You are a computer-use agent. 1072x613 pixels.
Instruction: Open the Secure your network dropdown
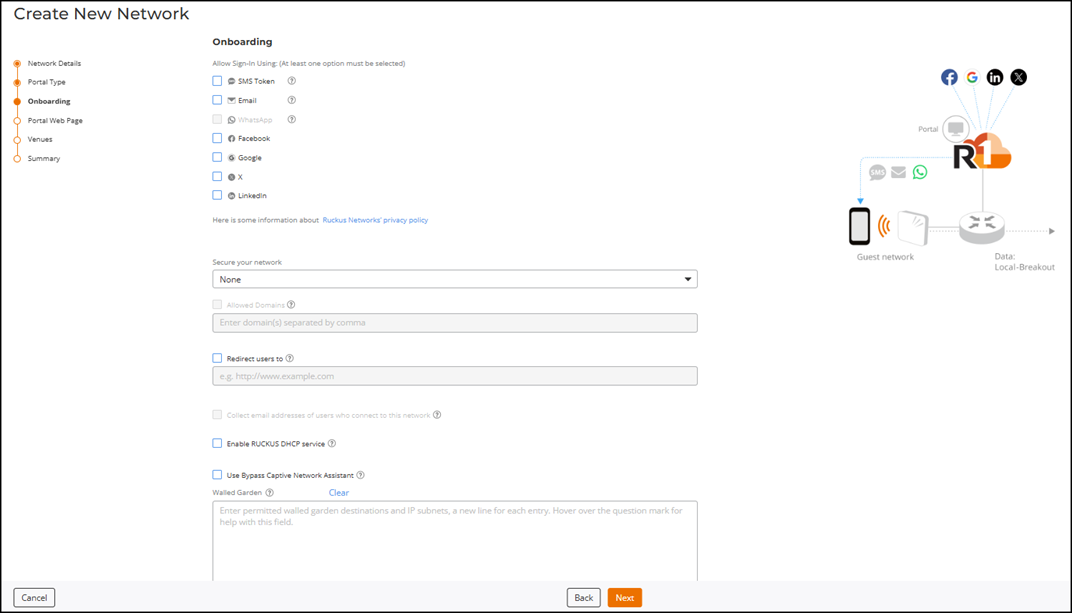click(455, 280)
